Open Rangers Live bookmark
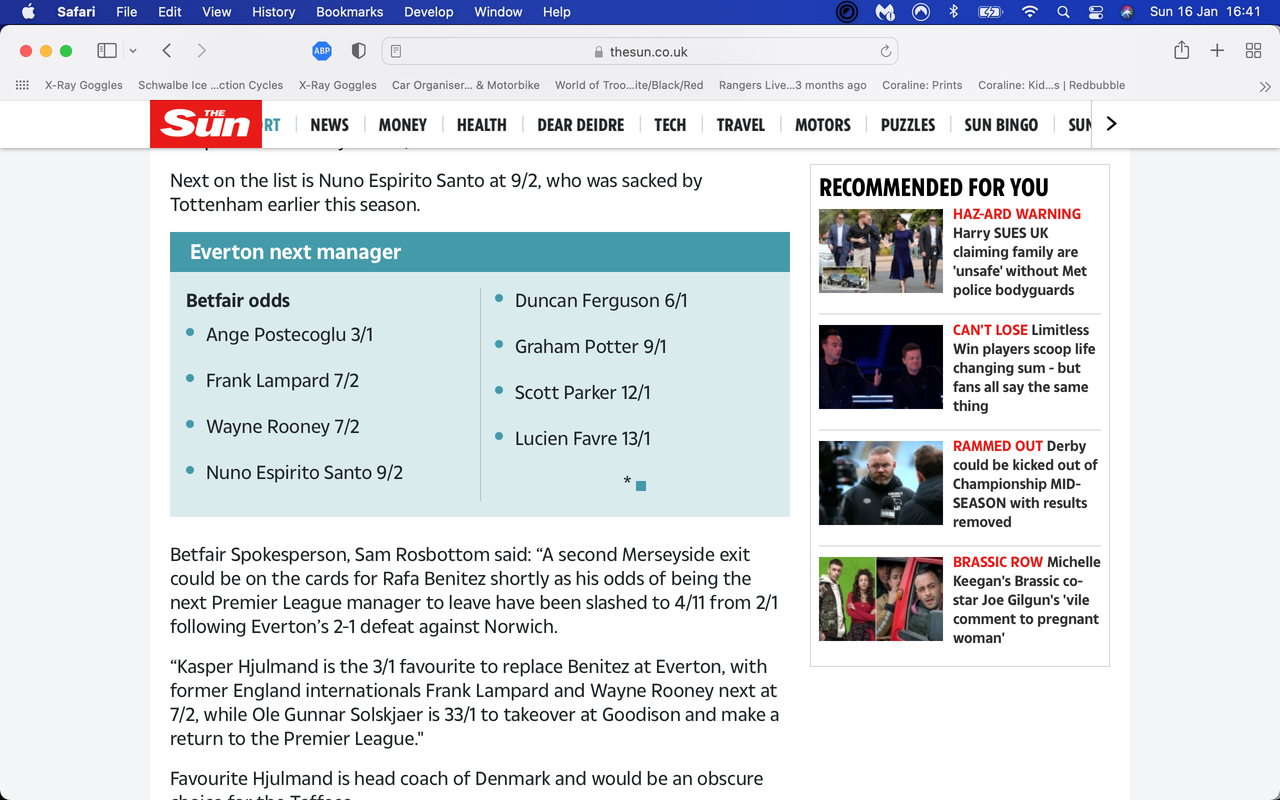 793,85
